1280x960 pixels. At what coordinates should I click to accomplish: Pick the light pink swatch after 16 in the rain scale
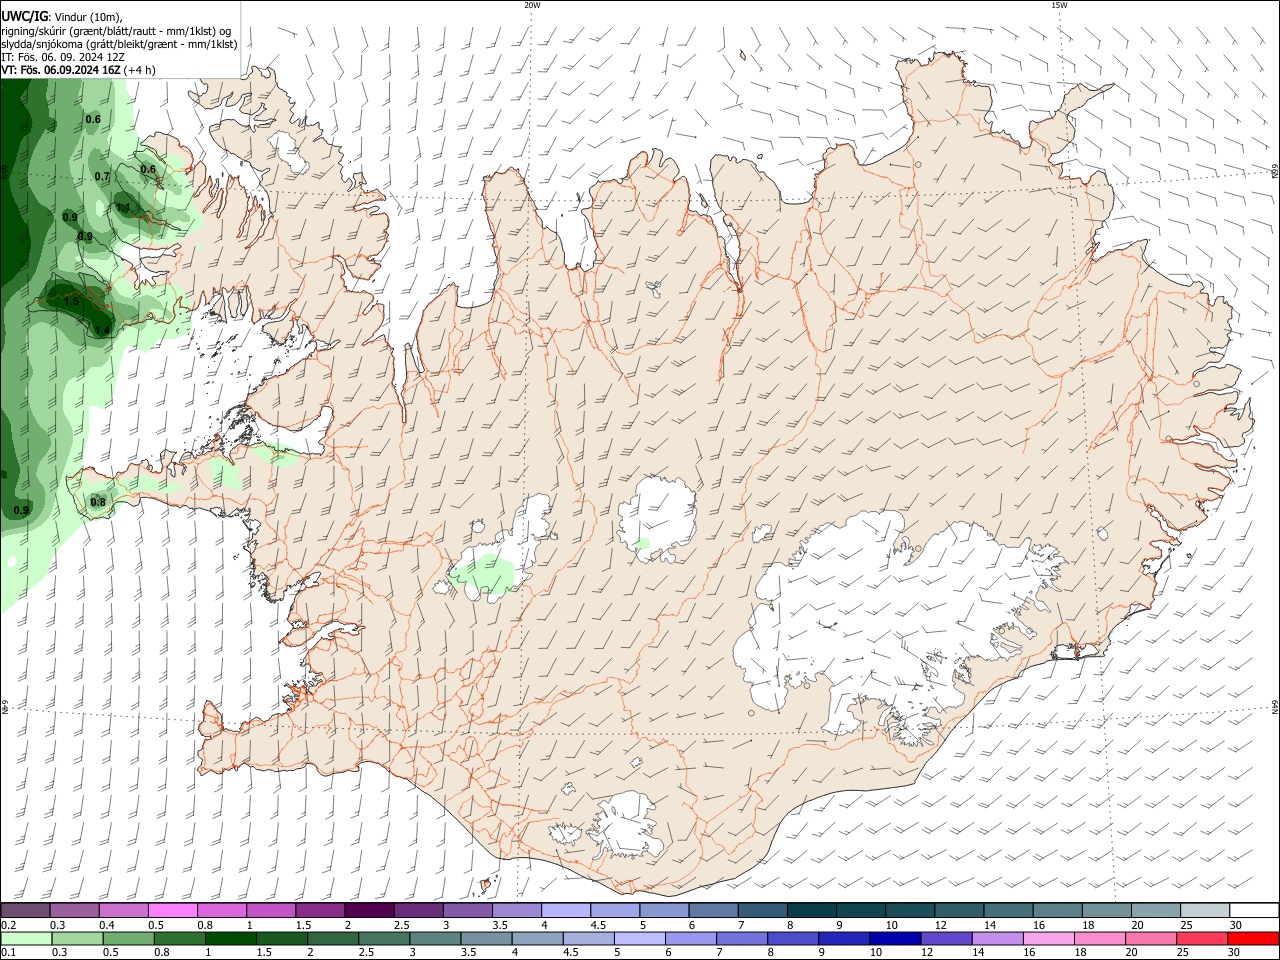1049,938
